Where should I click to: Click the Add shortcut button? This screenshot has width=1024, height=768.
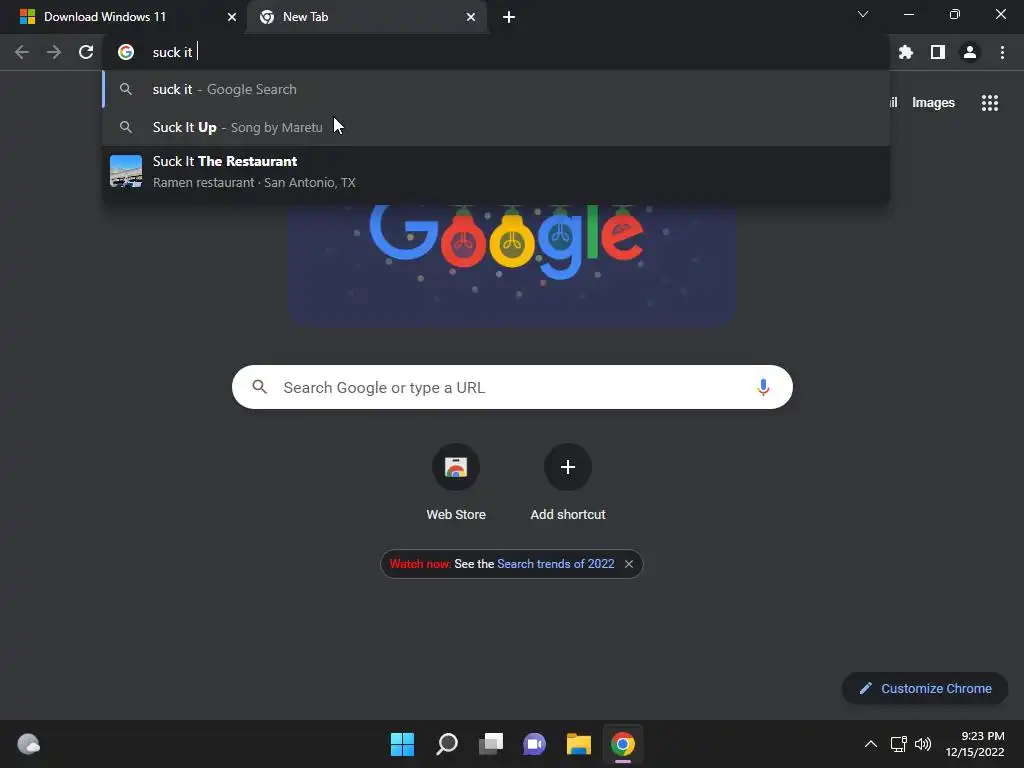tap(568, 483)
